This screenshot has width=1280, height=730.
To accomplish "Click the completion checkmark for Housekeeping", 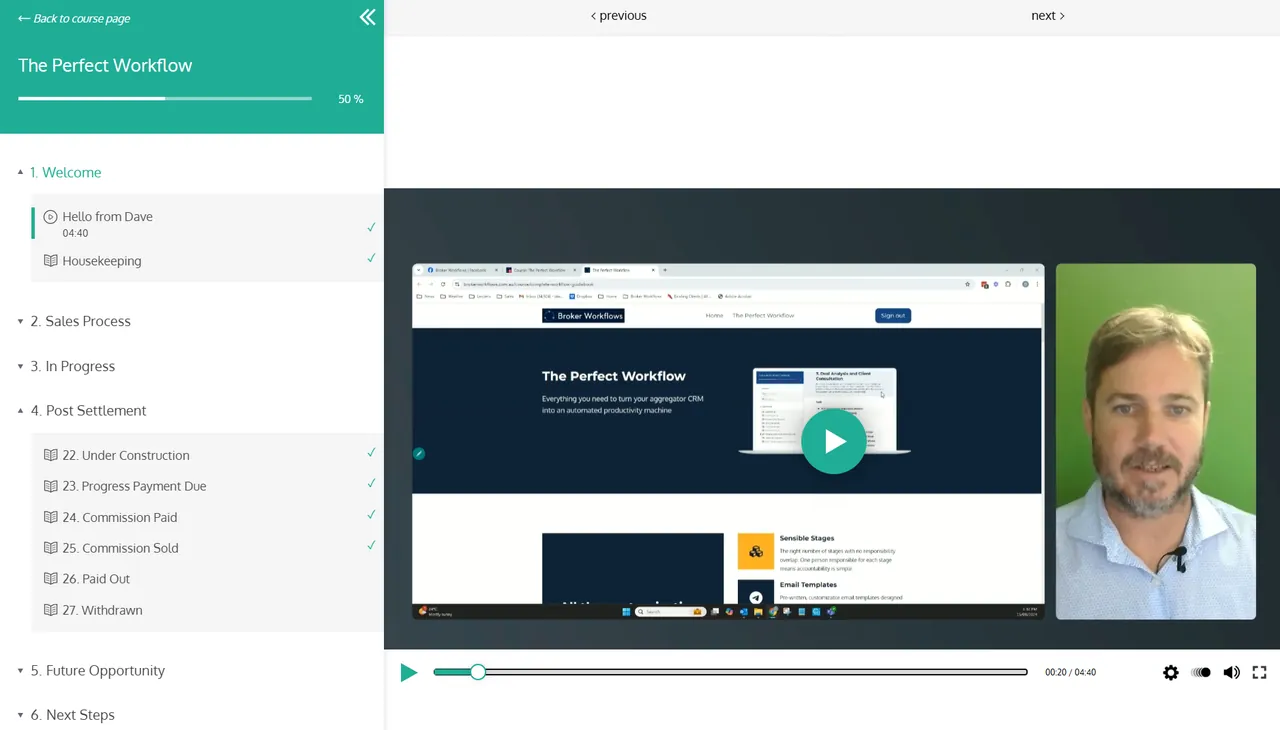I will click(x=371, y=258).
